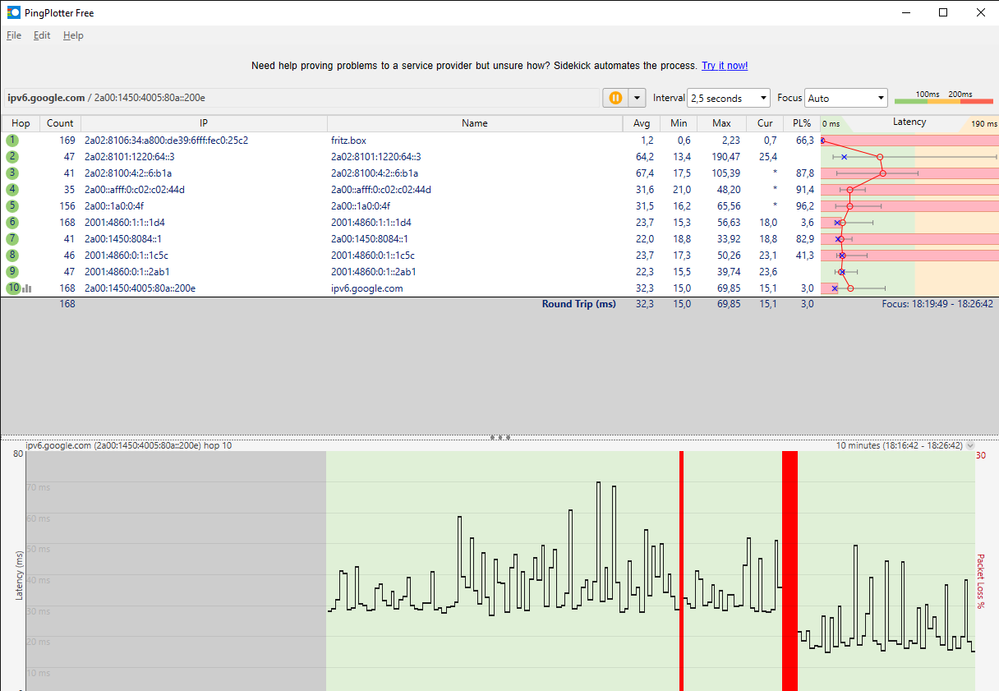
Task: Click the Max column header
Action: [x=722, y=124]
